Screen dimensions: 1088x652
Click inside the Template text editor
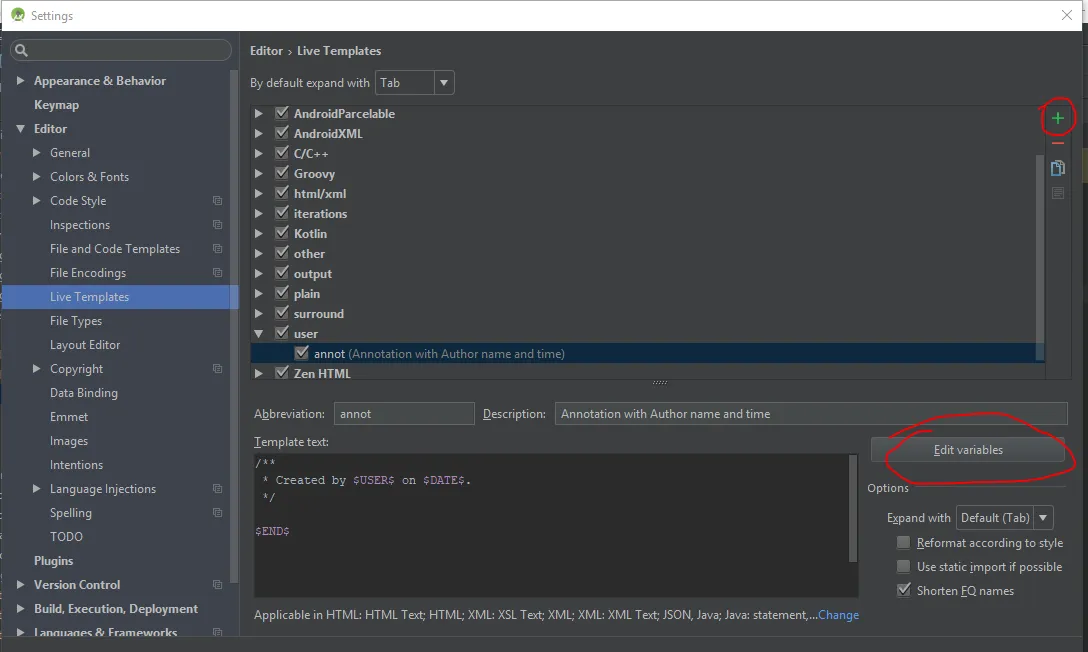tap(551, 525)
